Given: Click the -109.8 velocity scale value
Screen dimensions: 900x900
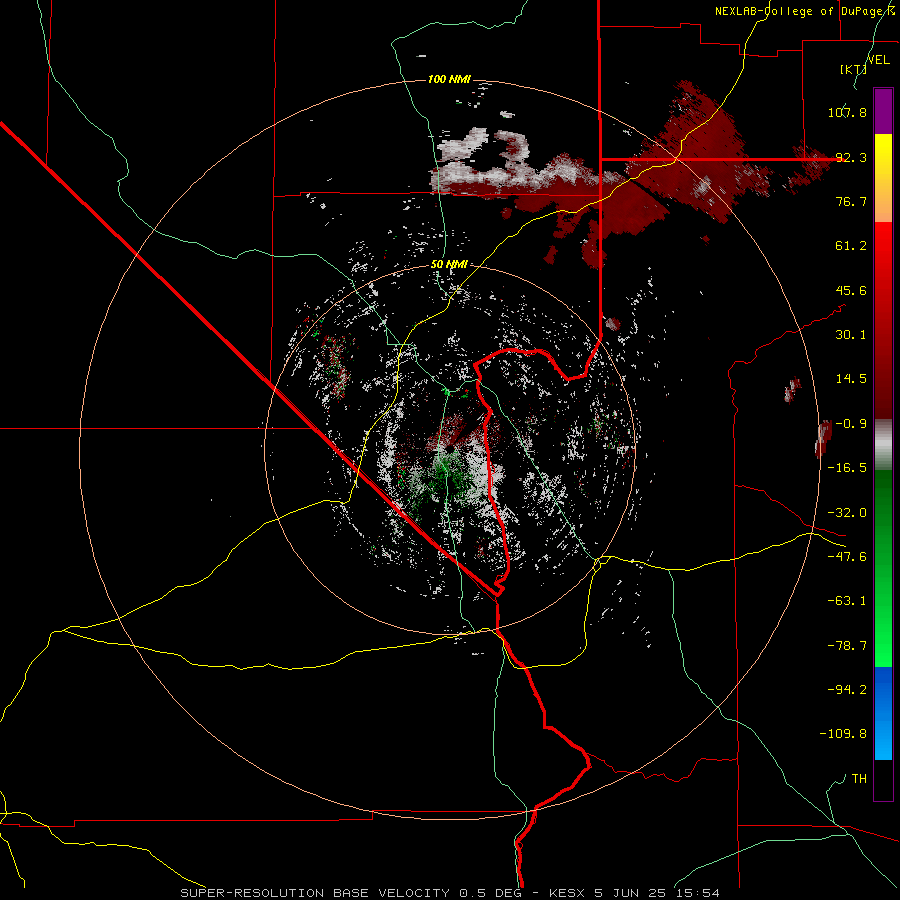Looking at the screenshot, I should pos(843,734).
